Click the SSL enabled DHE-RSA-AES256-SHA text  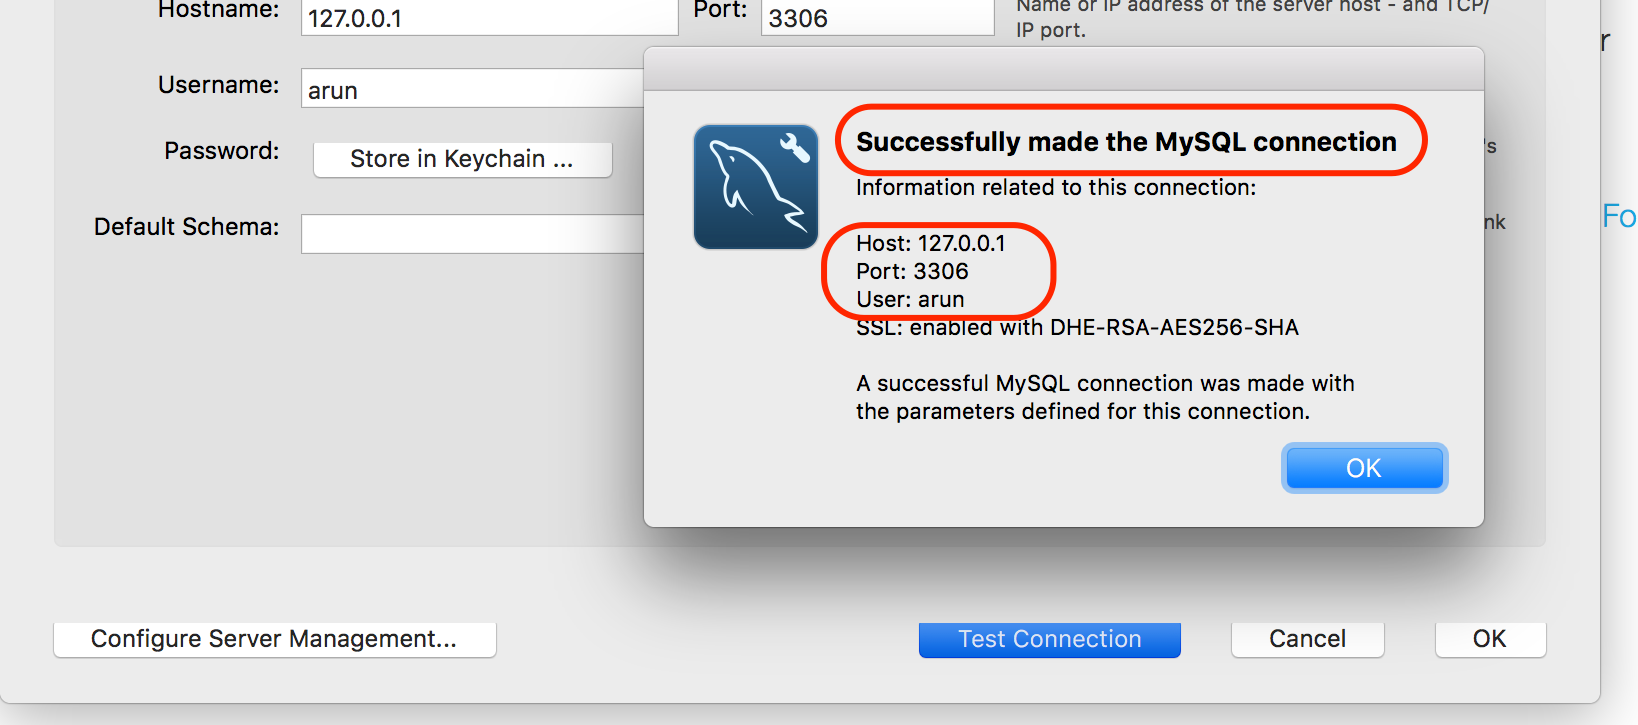(x=1077, y=328)
